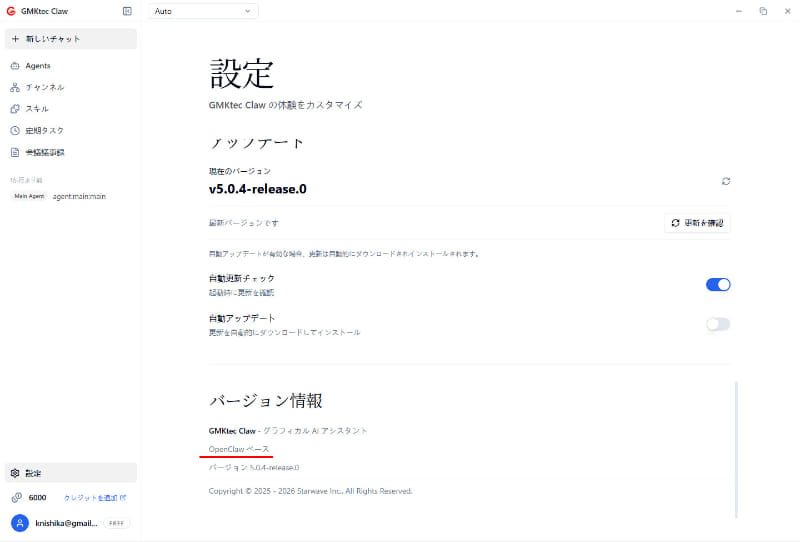Image resolution: width=800 pixels, height=542 pixels.
Task: Click the document icon in sidebar
Action: pyautogui.click(x=15, y=153)
